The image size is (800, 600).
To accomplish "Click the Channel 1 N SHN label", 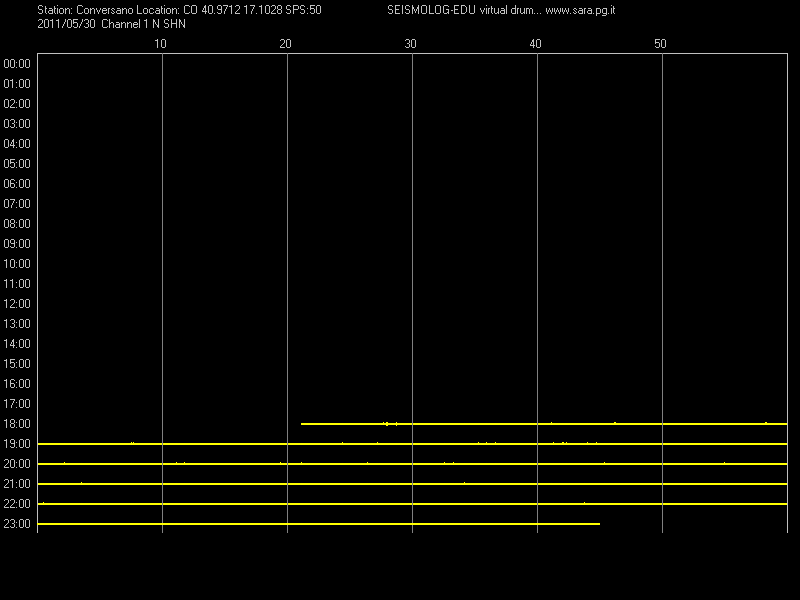I will [x=144, y=24].
